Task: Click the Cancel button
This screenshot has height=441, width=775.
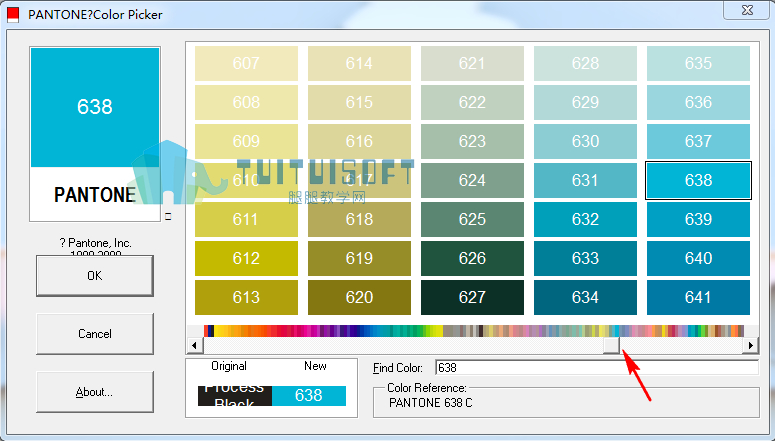Action: (x=95, y=334)
